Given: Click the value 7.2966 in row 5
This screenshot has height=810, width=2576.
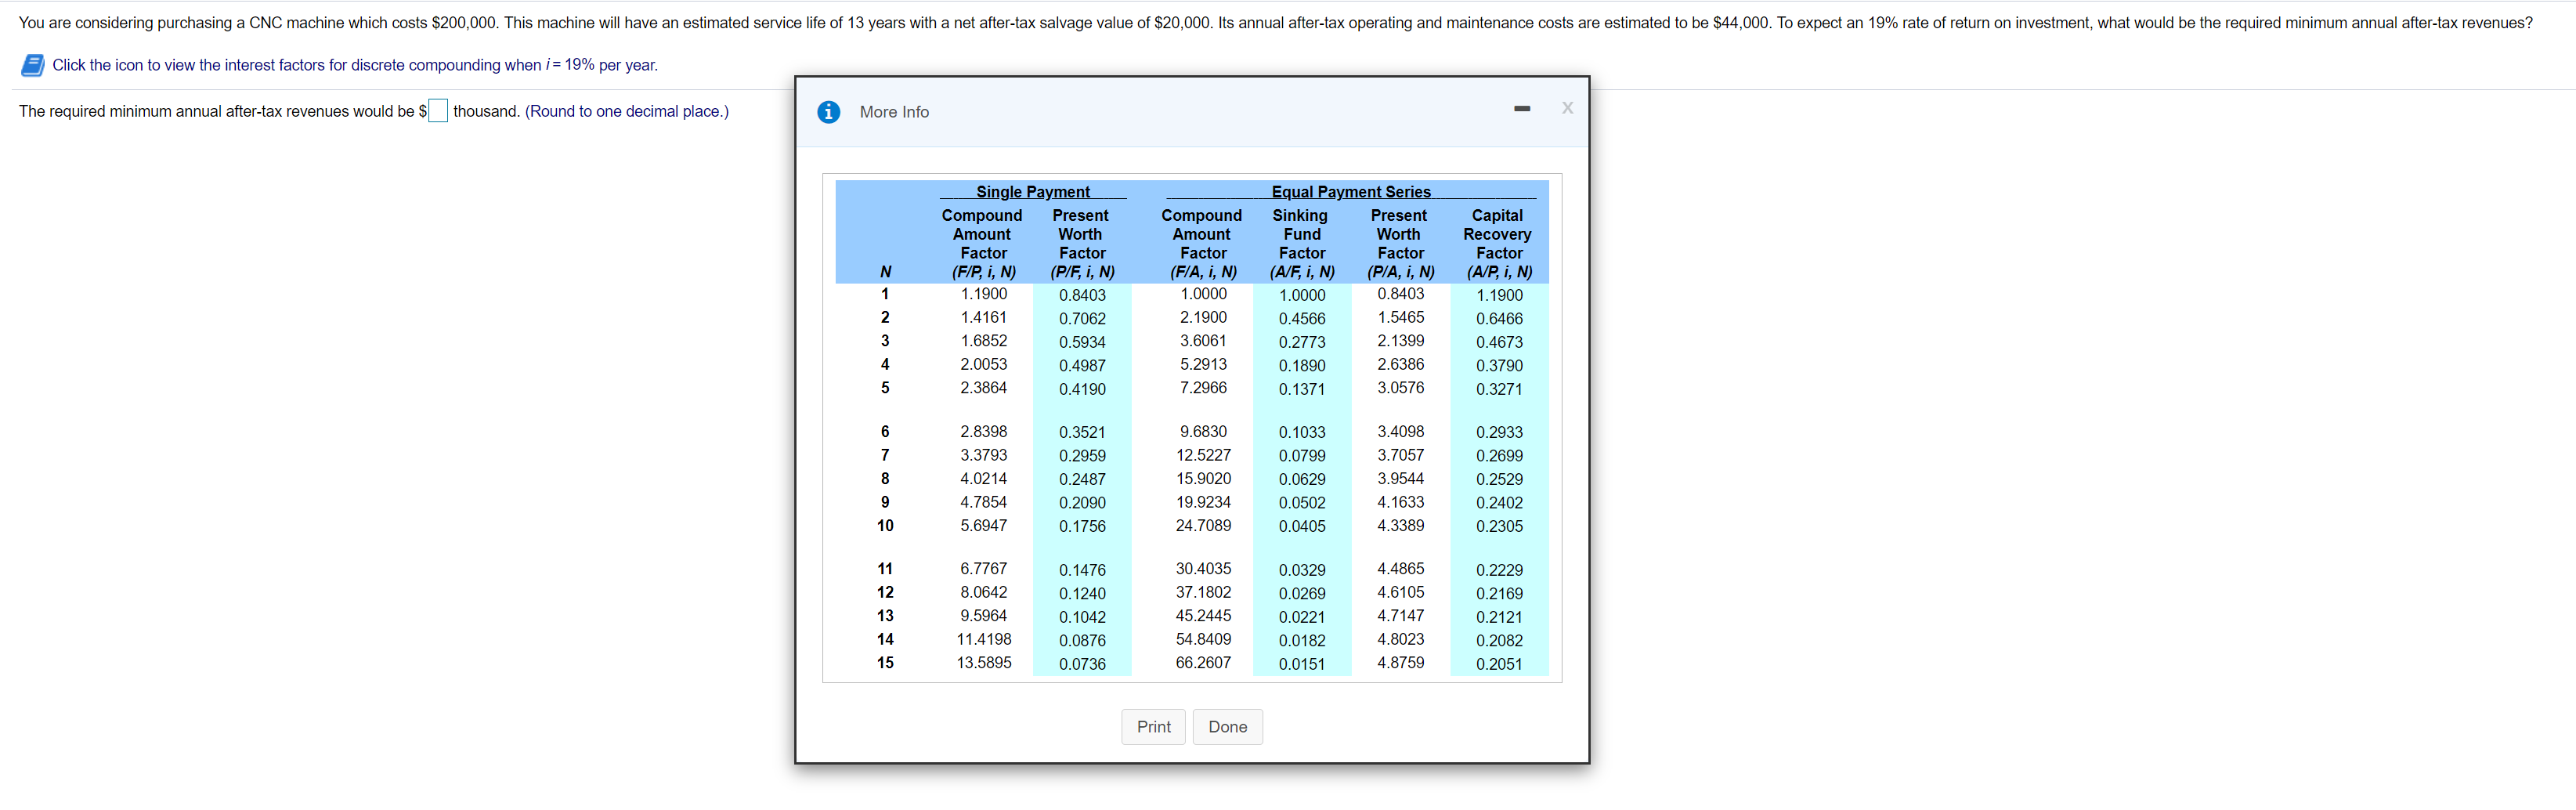Looking at the screenshot, I should 1203,388.
